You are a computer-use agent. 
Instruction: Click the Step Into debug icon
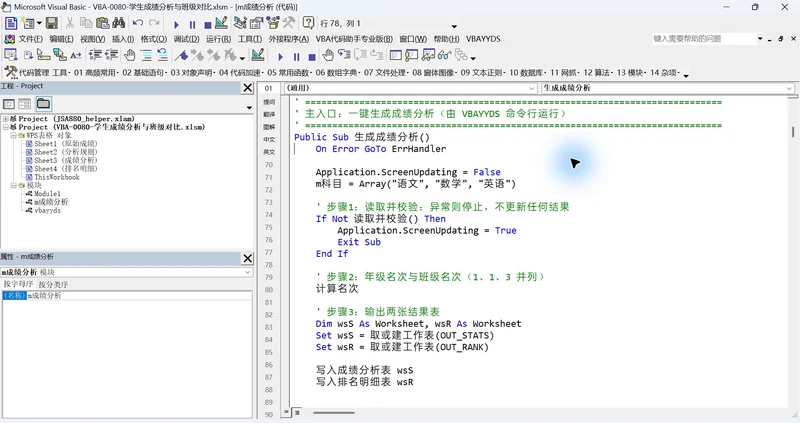(x=344, y=55)
